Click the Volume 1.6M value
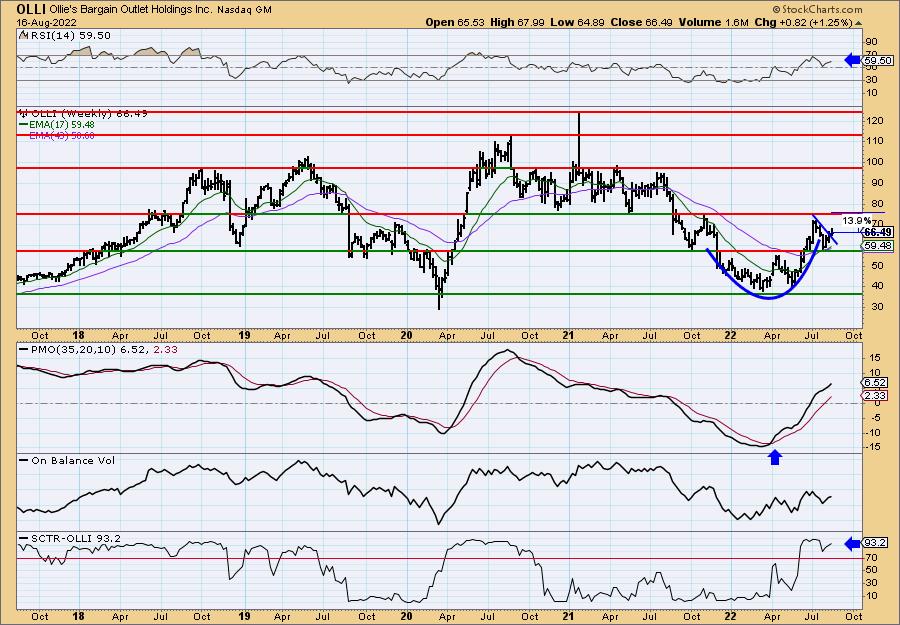Viewport: 900px width, 625px height. pos(713,22)
